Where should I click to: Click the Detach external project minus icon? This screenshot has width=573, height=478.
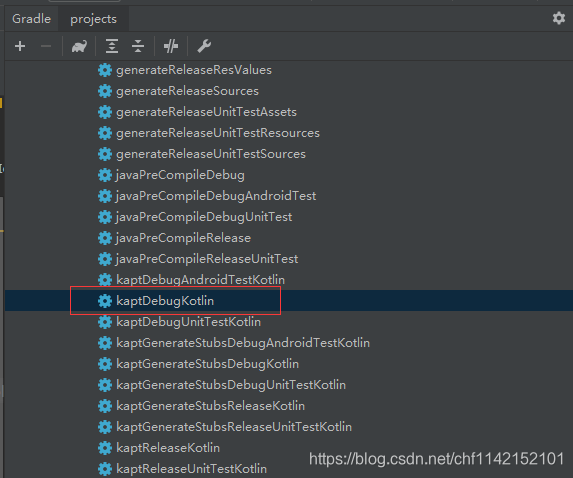click(x=46, y=46)
